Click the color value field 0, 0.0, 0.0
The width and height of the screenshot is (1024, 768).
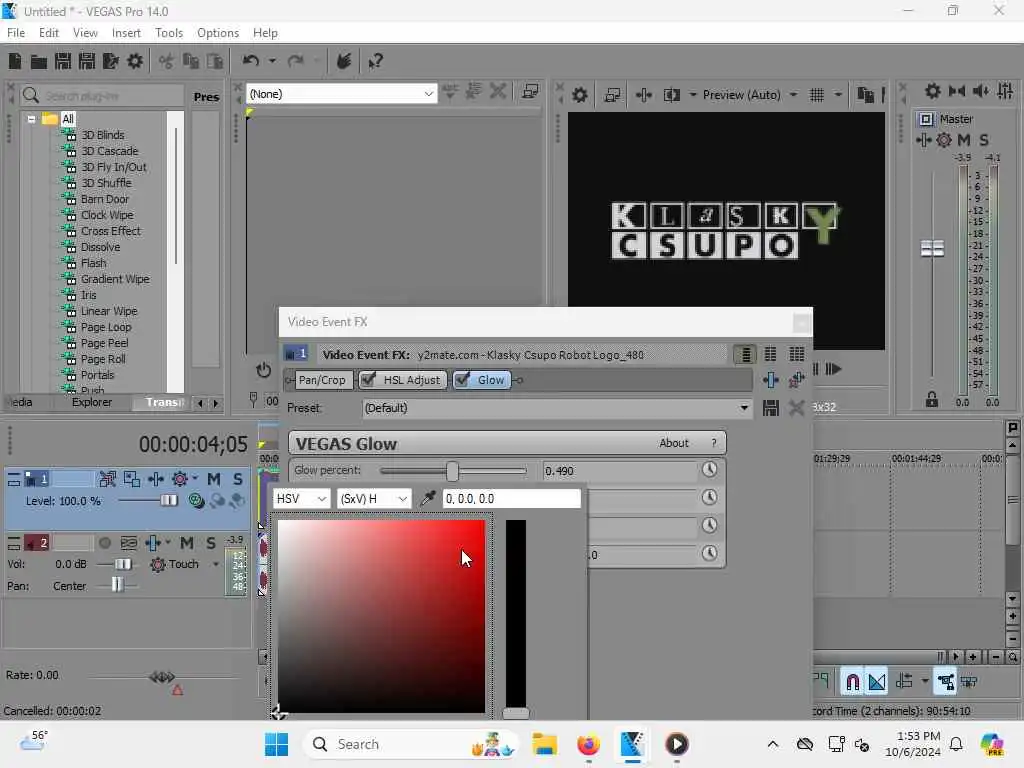click(511, 499)
